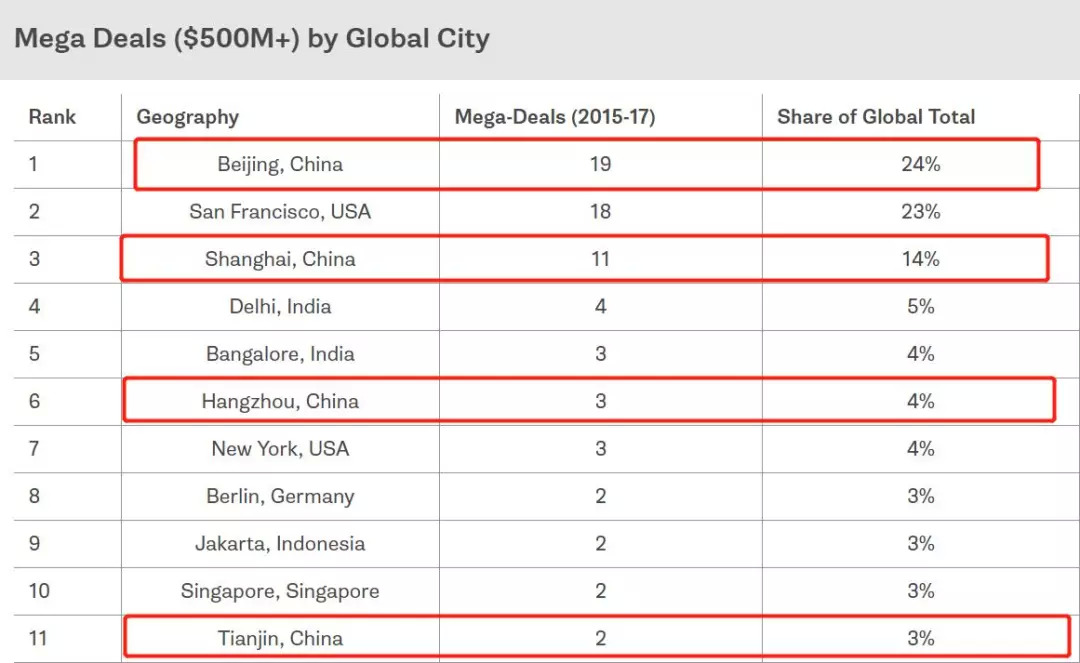Select the Shanghai, China cell

[x=280, y=259]
